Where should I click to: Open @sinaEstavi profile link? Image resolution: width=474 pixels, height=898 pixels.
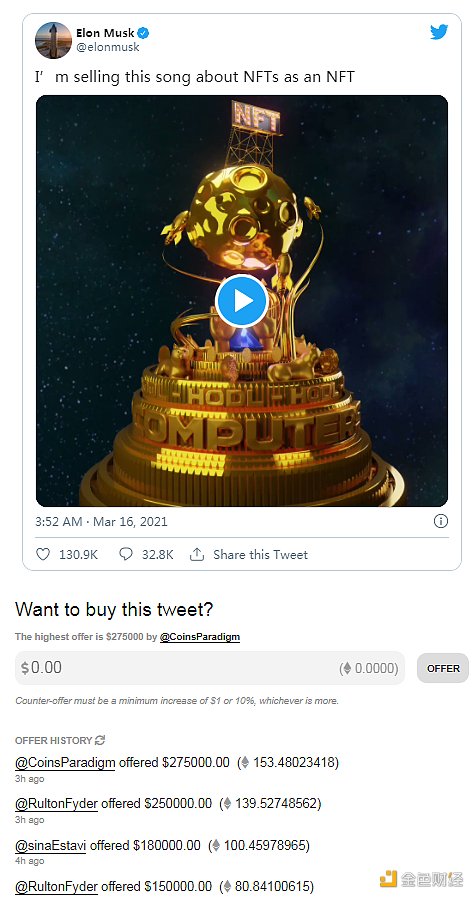[x=50, y=845]
